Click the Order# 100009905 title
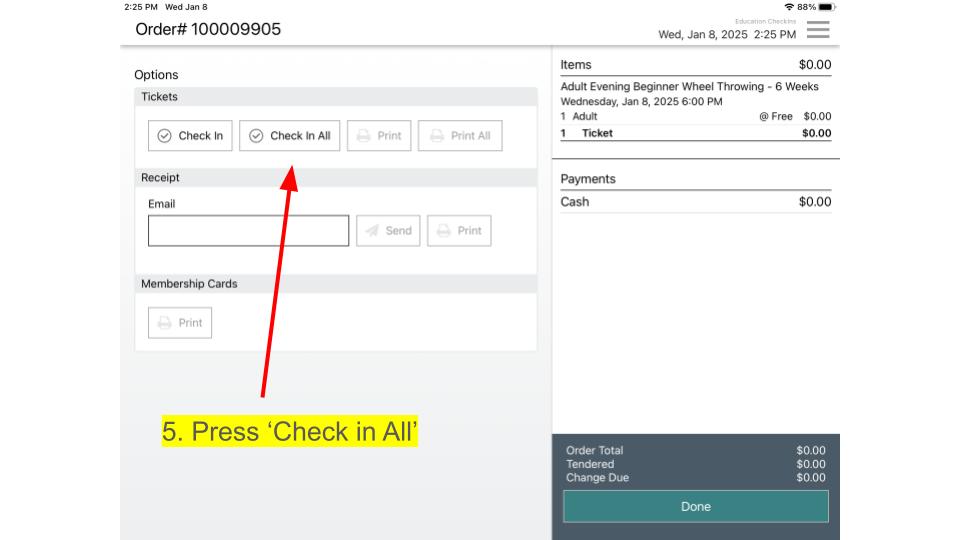960x540 pixels. [208, 29]
